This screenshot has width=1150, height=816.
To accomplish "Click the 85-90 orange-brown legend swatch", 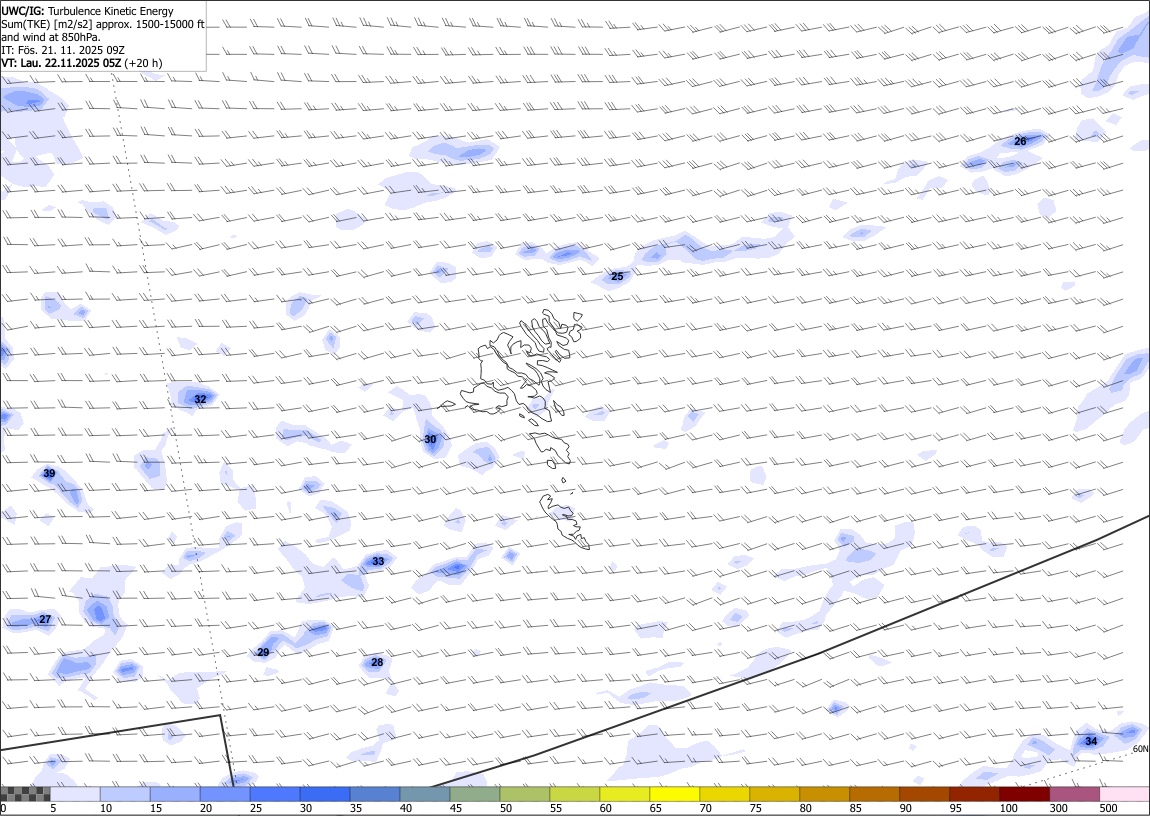I will tap(874, 794).
